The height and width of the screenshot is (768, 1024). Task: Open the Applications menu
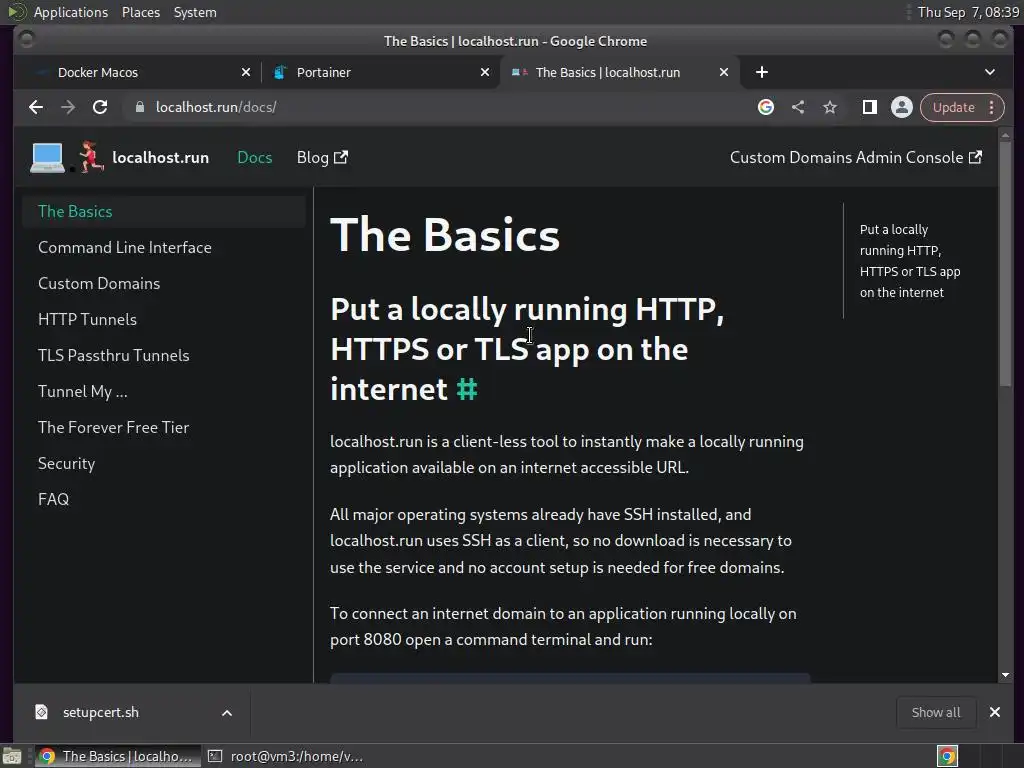(x=71, y=12)
